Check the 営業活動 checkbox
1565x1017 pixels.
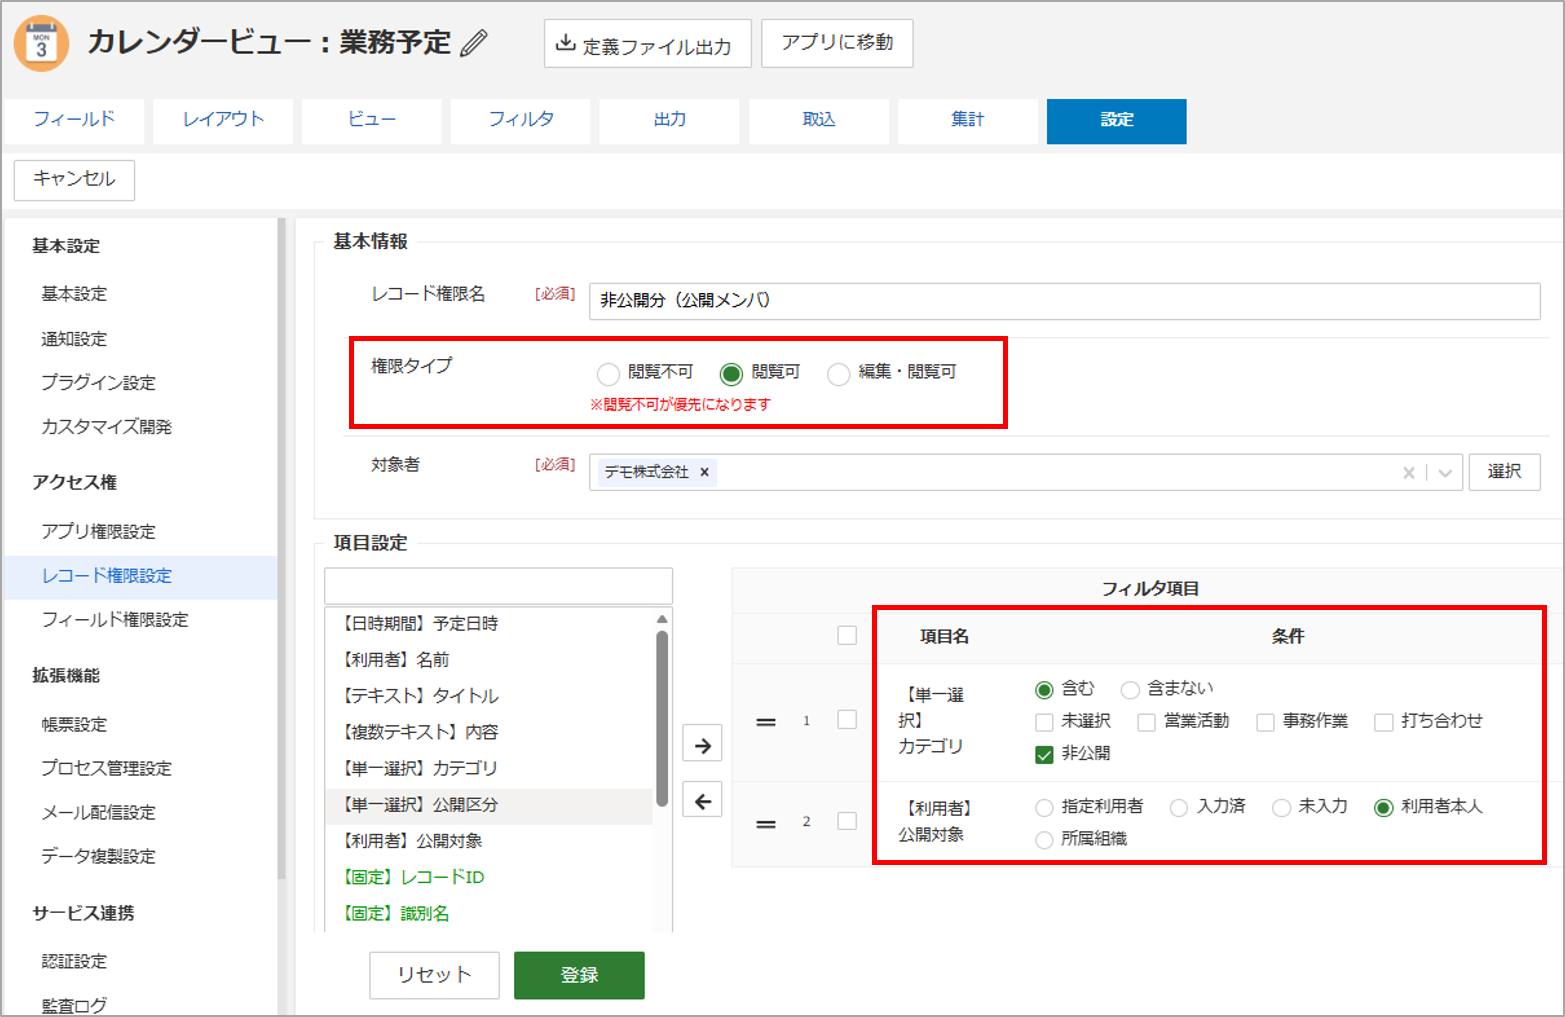(1147, 722)
